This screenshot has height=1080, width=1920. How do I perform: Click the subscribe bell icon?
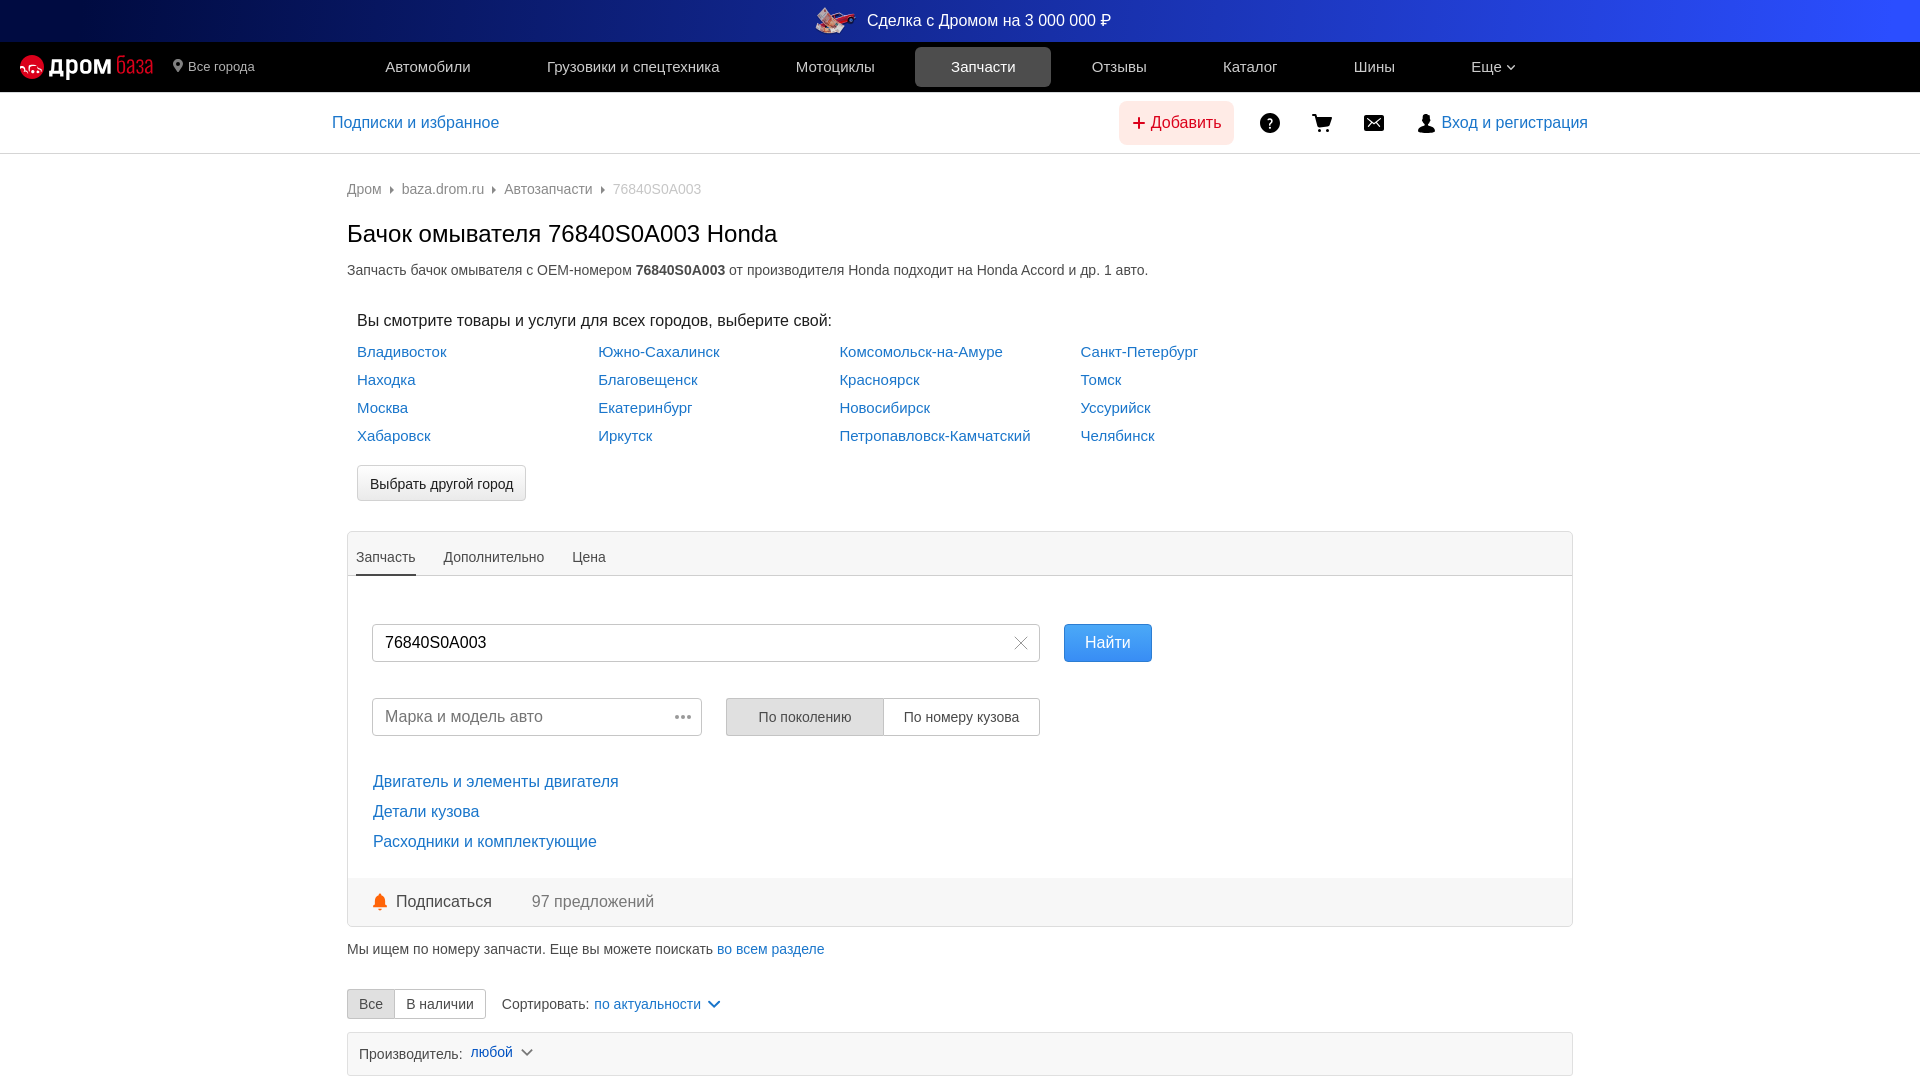tap(380, 902)
